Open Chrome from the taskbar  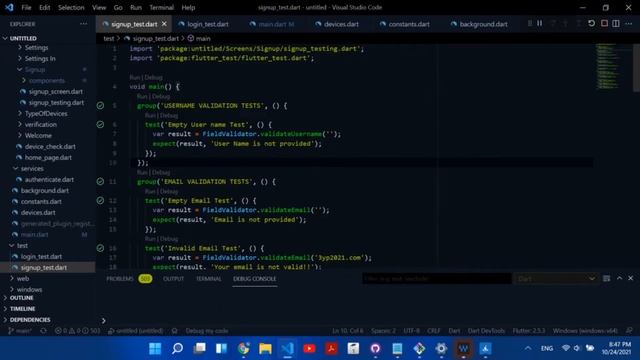[x=243, y=349]
